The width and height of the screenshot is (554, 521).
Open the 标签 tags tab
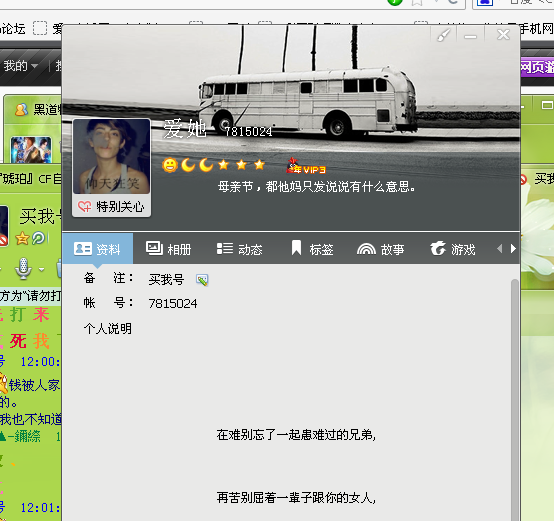pyautogui.click(x=312, y=249)
